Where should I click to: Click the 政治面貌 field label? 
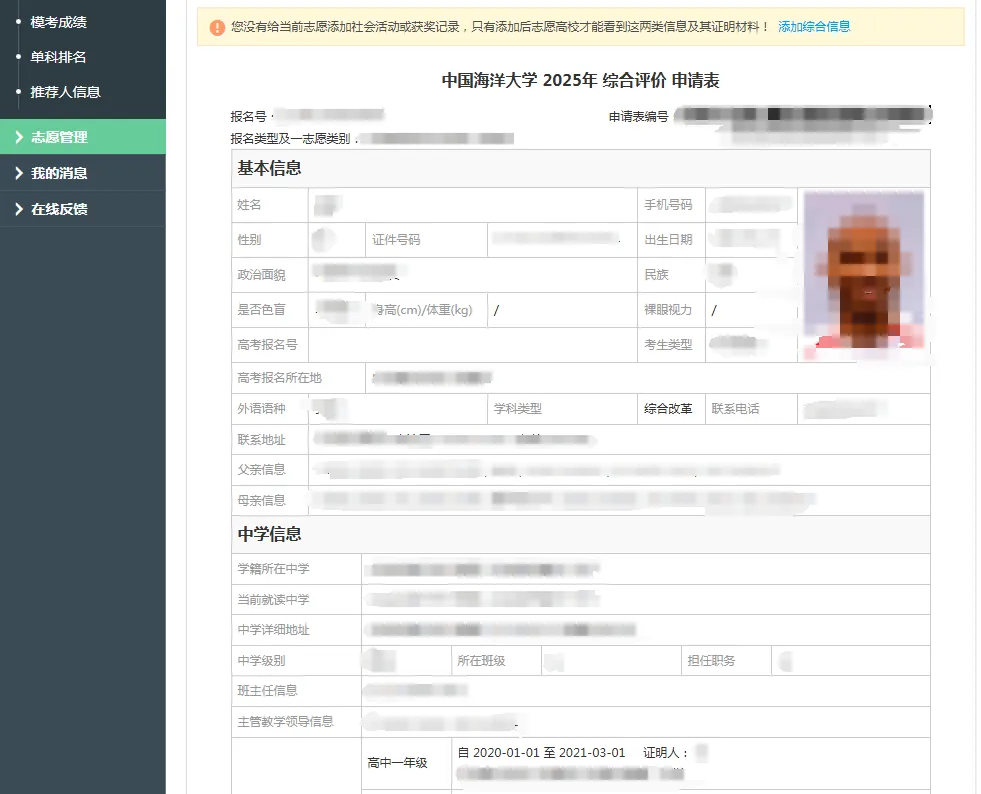click(x=262, y=275)
